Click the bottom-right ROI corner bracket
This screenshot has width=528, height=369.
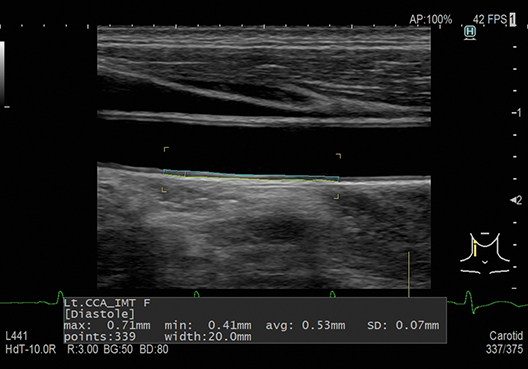(x=336, y=196)
